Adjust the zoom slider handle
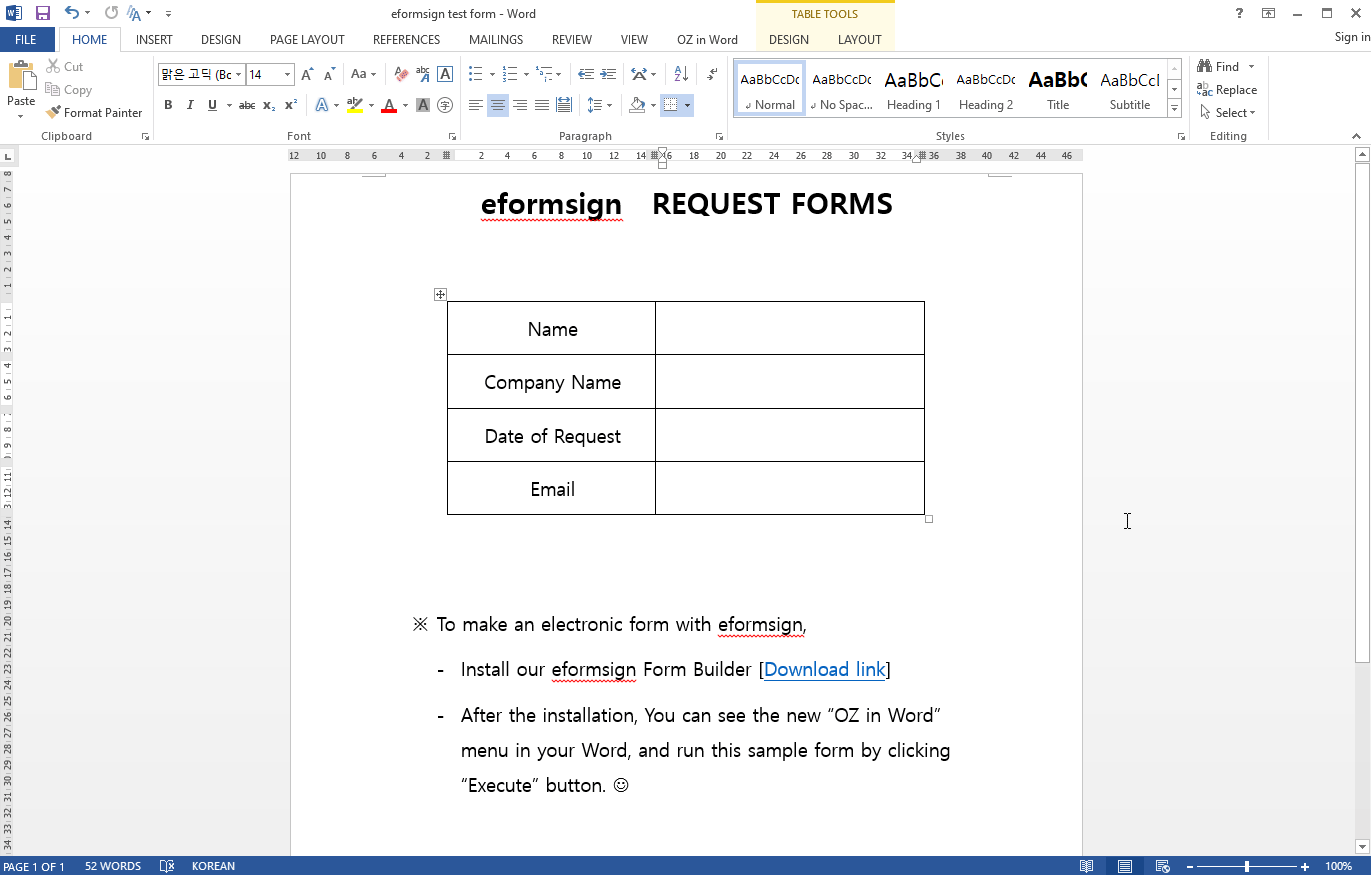This screenshot has width=1371, height=875. click(1246, 866)
